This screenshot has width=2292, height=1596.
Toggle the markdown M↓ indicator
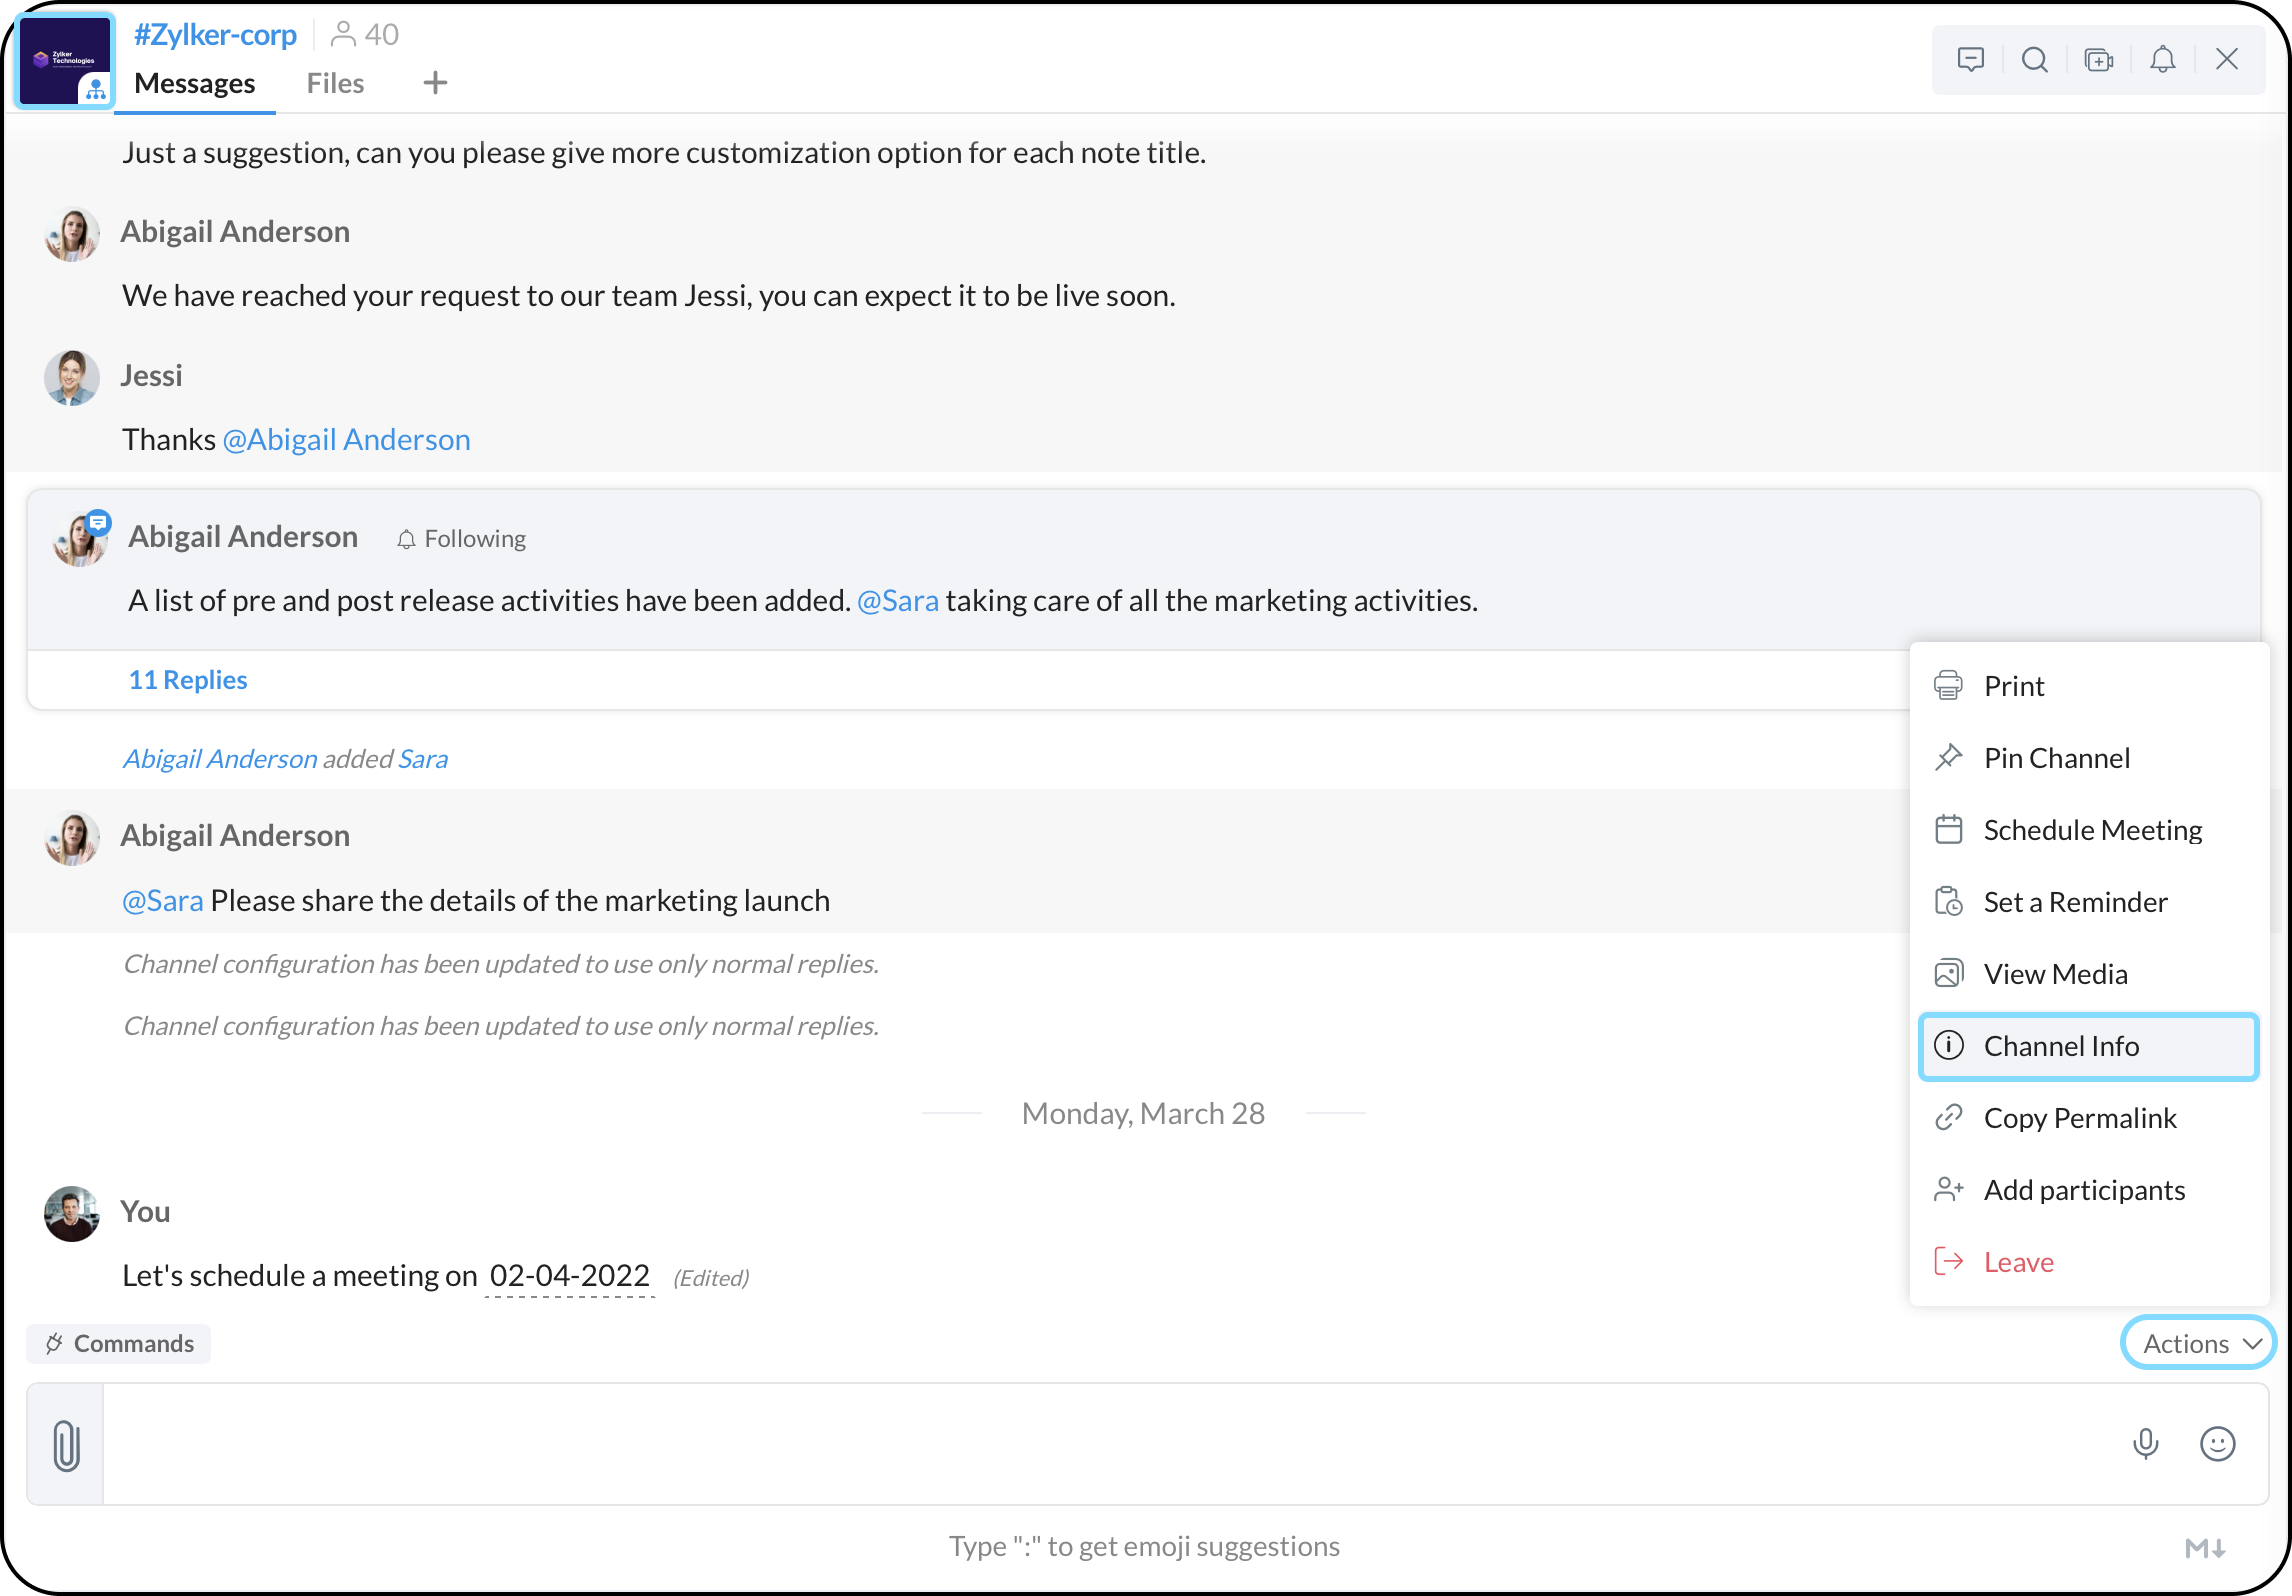click(x=2204, y=1548)
